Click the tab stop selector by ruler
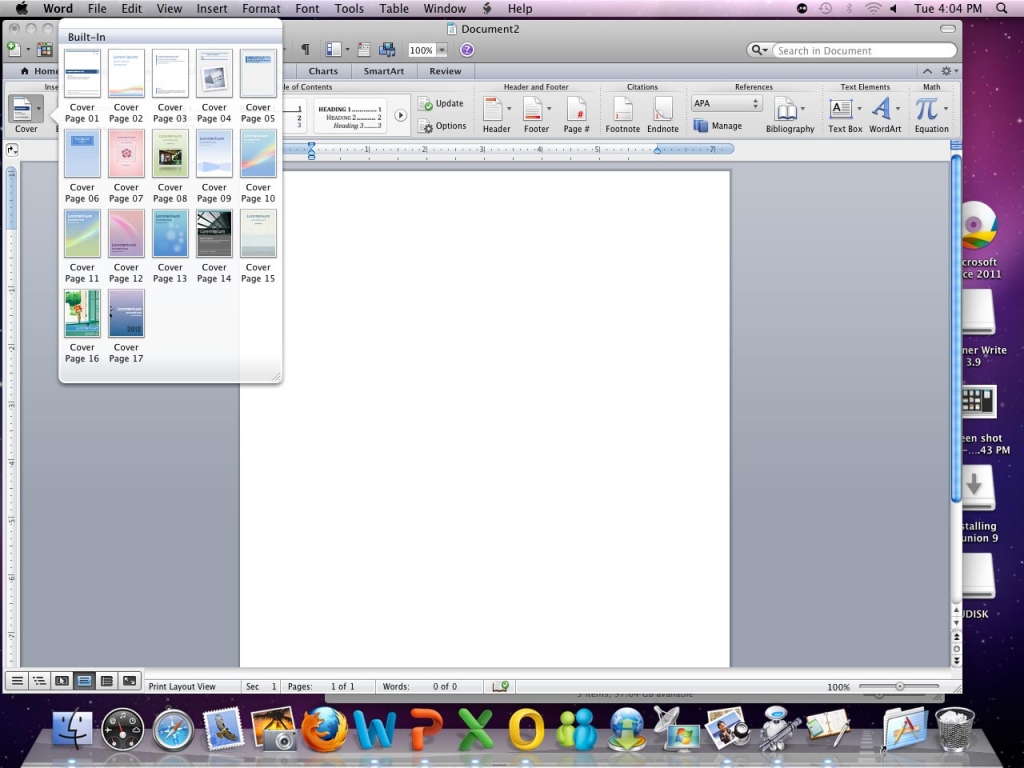 coord(12,150)
